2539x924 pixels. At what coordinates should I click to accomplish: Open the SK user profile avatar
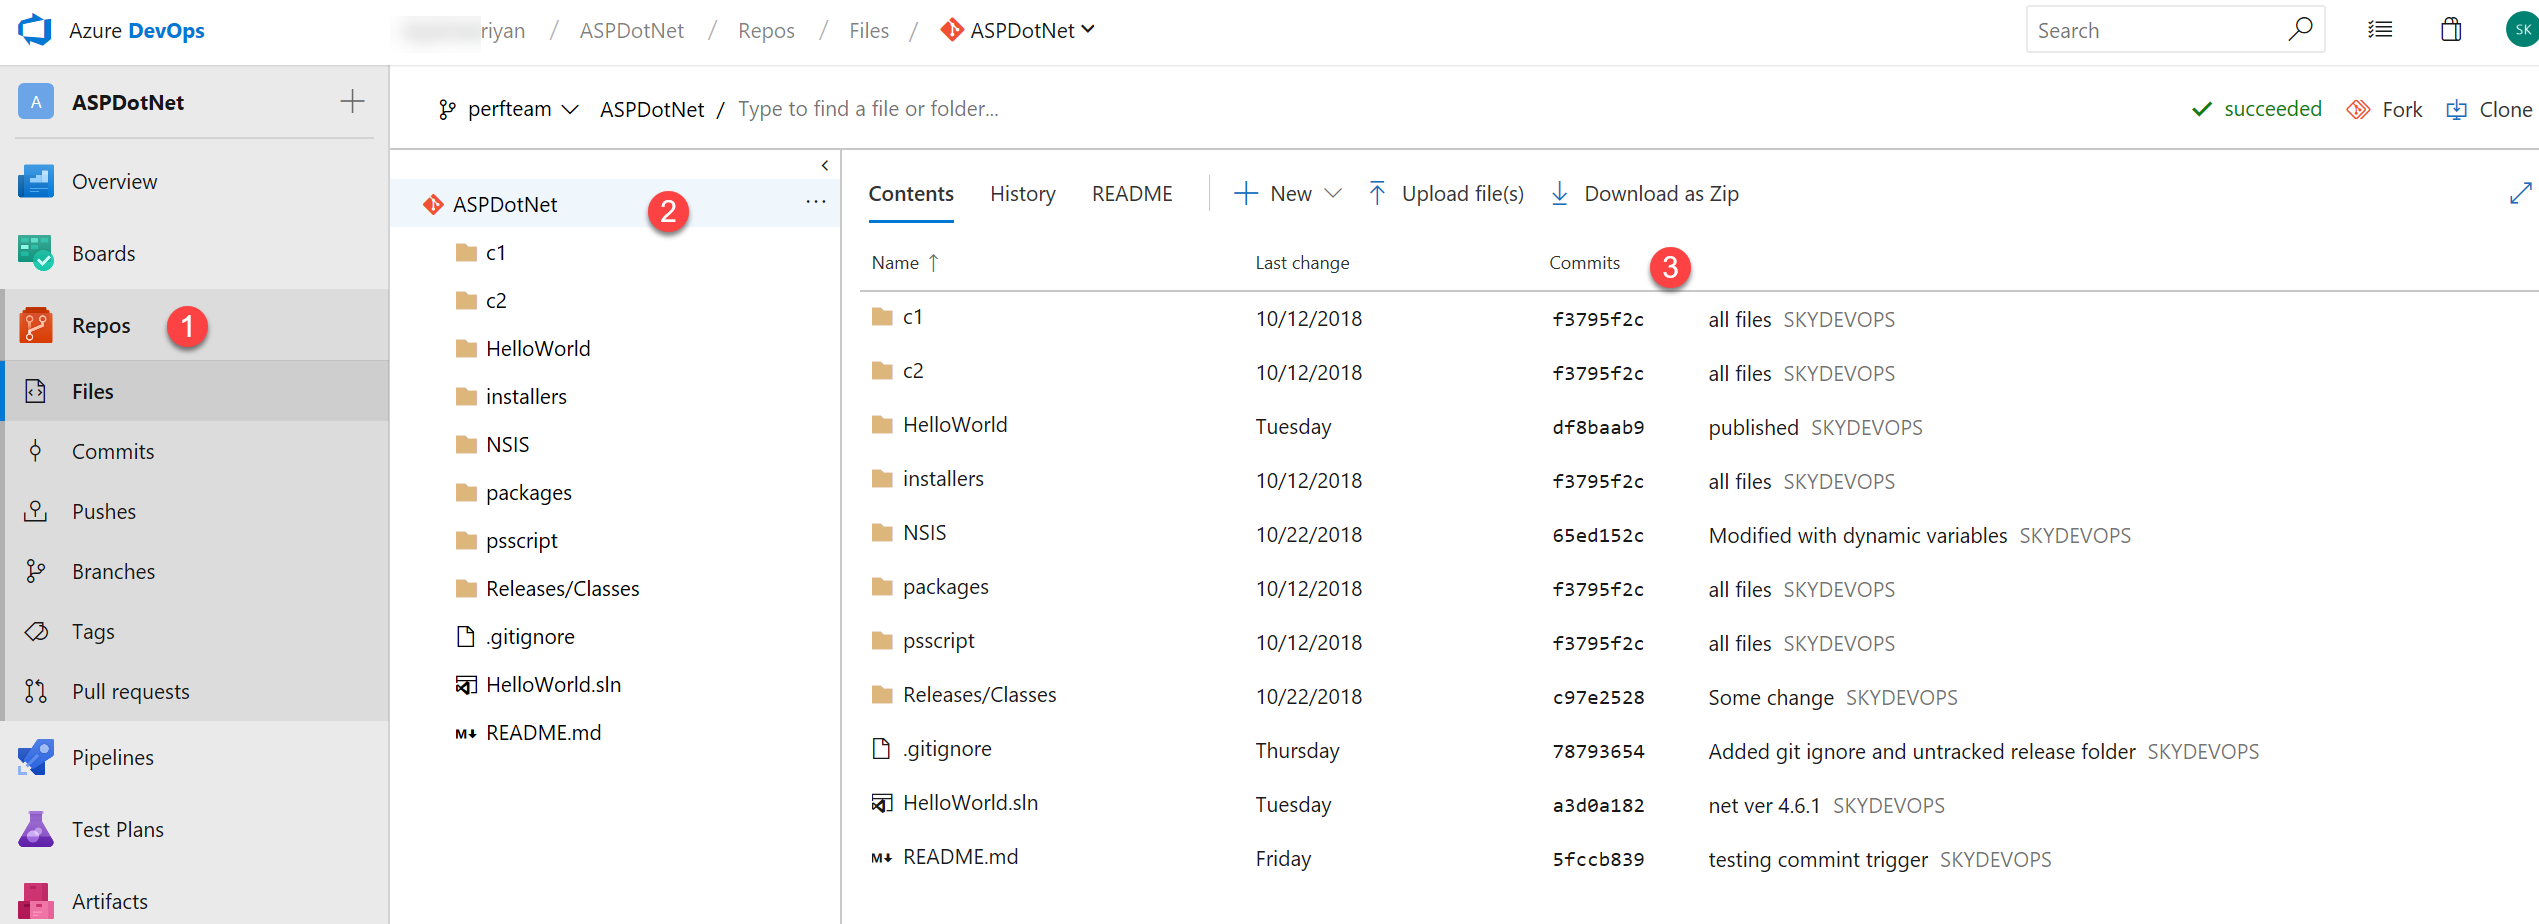(x=2522, y=30)
